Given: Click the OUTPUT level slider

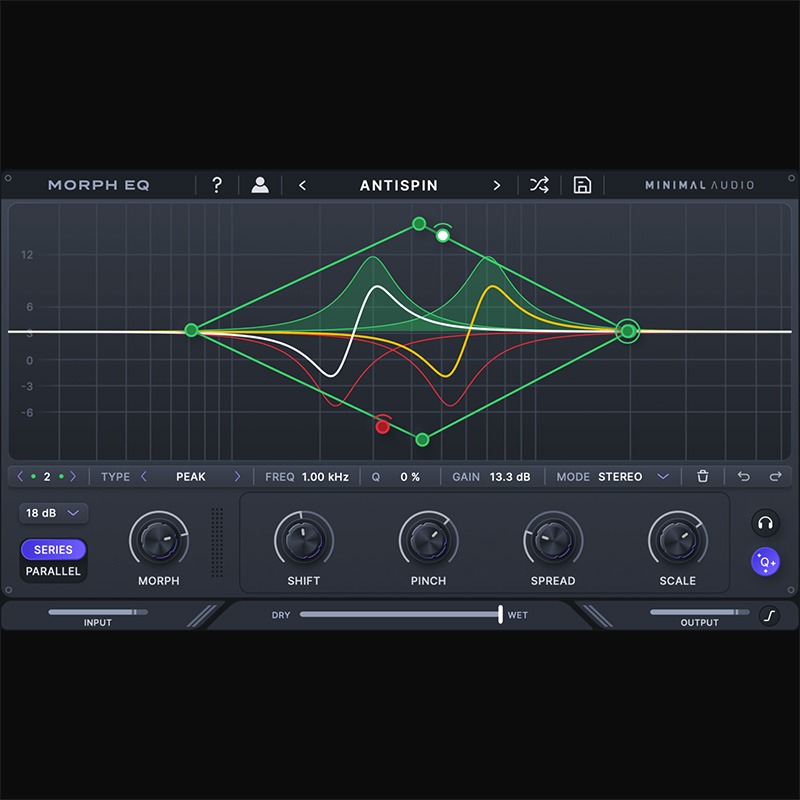Looking at the screenshot, I should coord(699,612).
